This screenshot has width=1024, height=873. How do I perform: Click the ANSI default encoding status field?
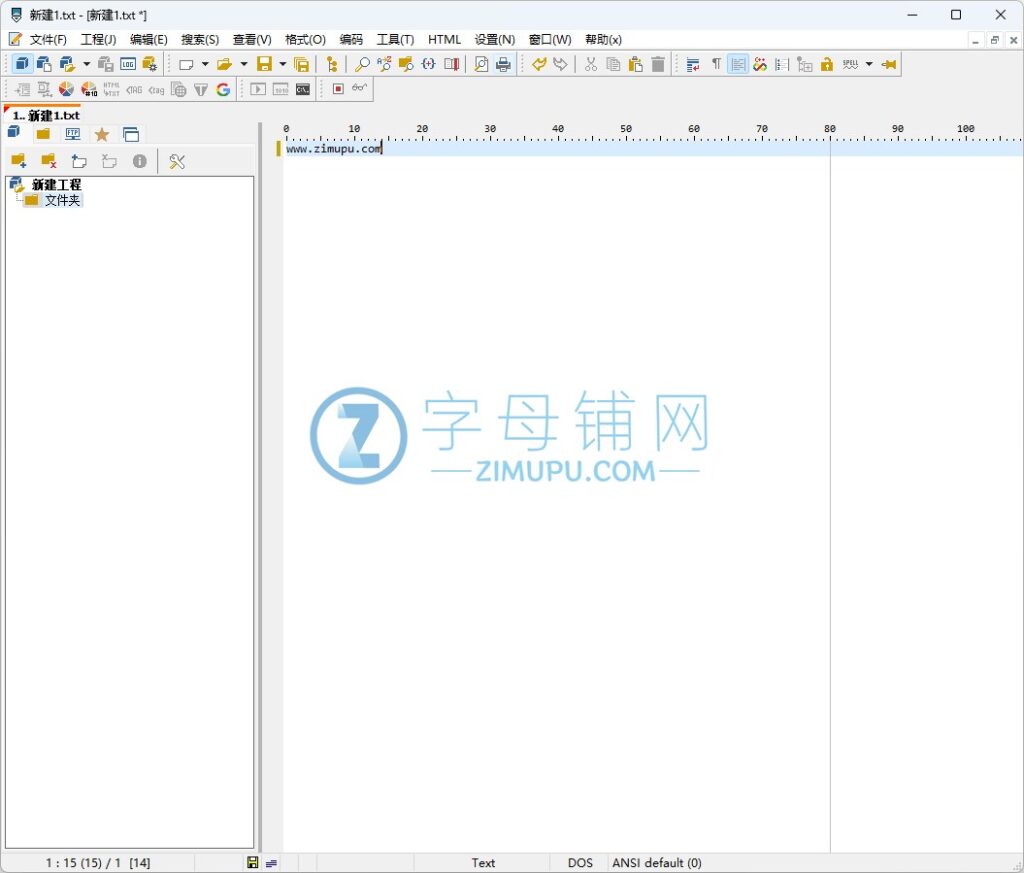tap(657, 862)
